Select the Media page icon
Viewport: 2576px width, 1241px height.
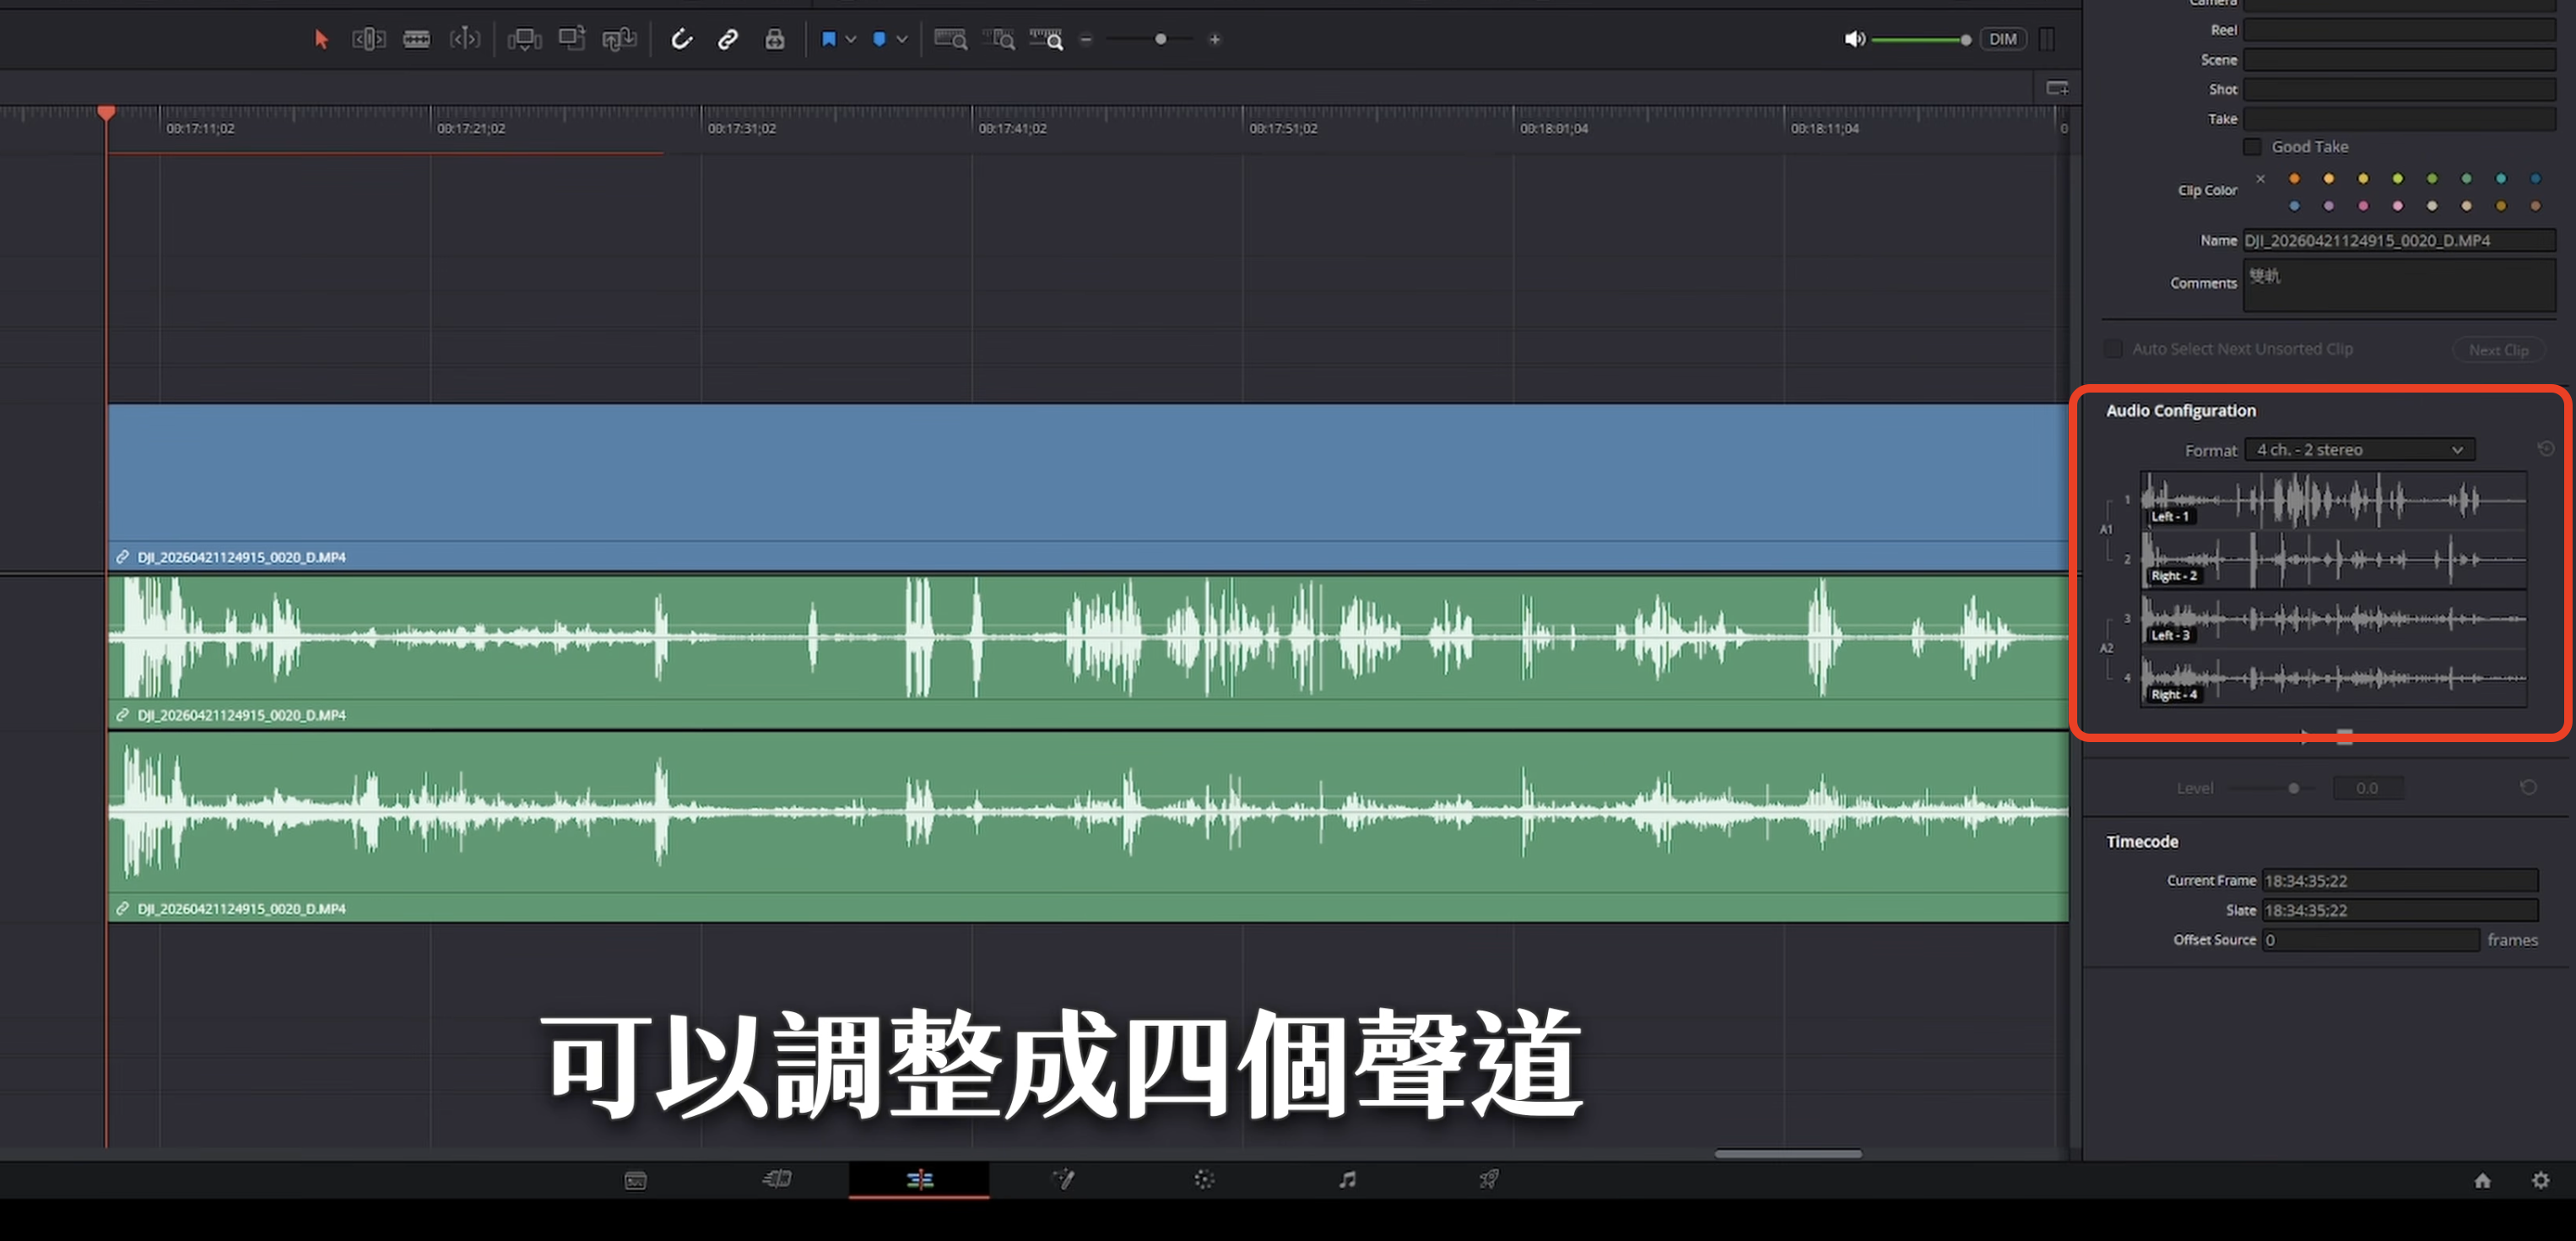(636, 1180)
